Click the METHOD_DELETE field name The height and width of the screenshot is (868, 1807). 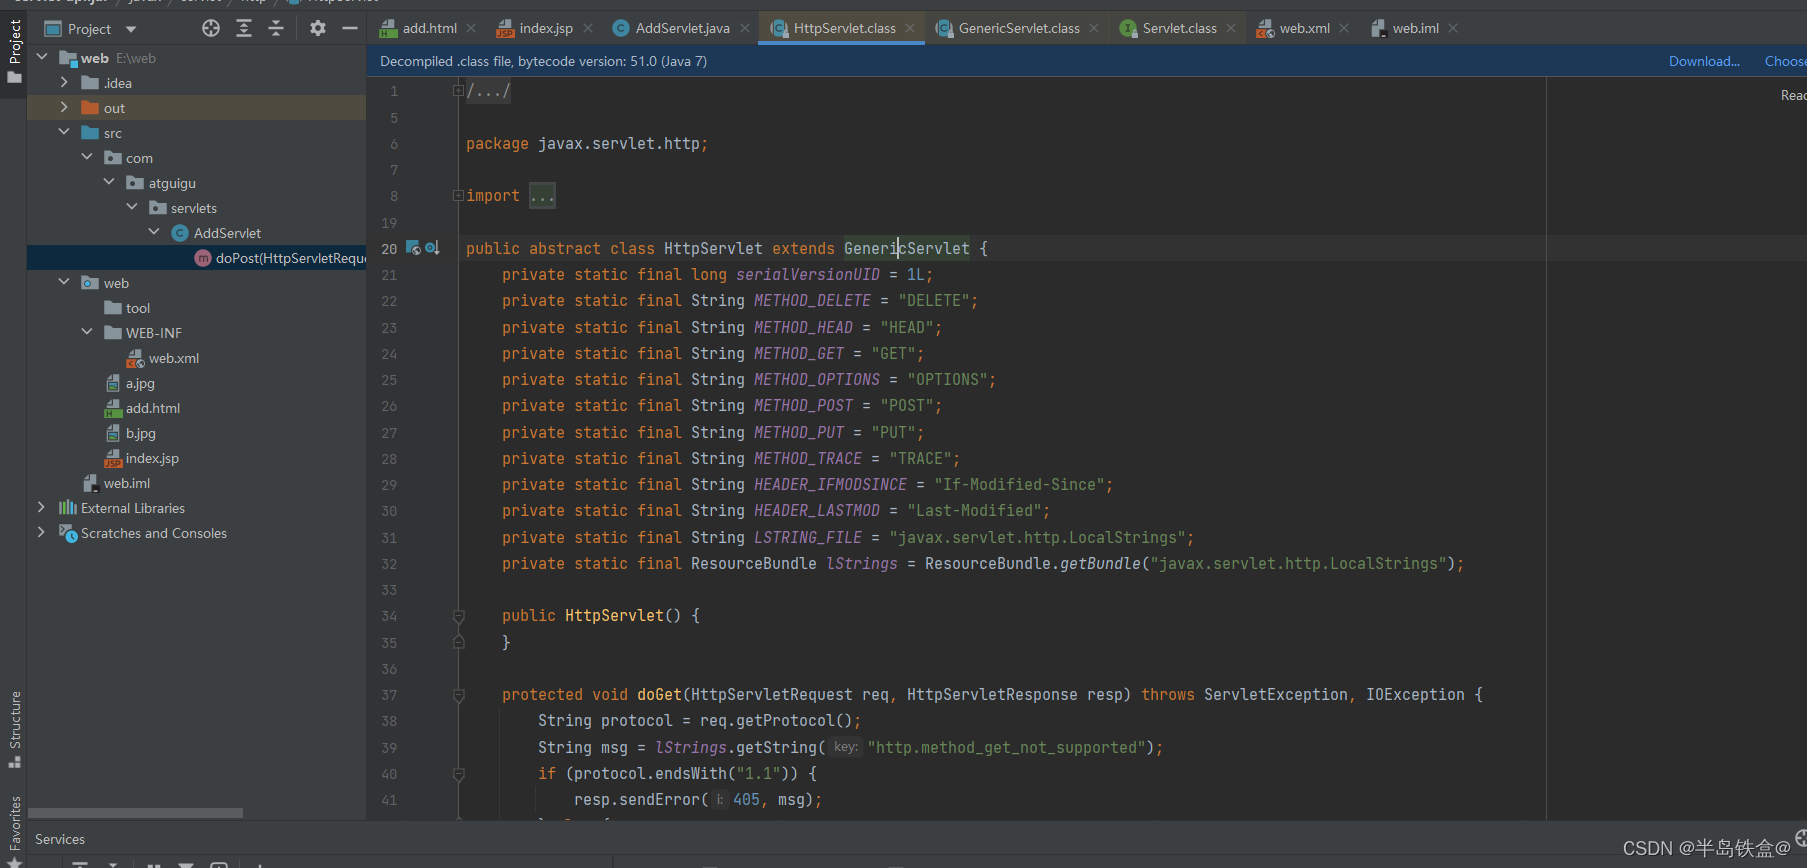pos(812,301)
